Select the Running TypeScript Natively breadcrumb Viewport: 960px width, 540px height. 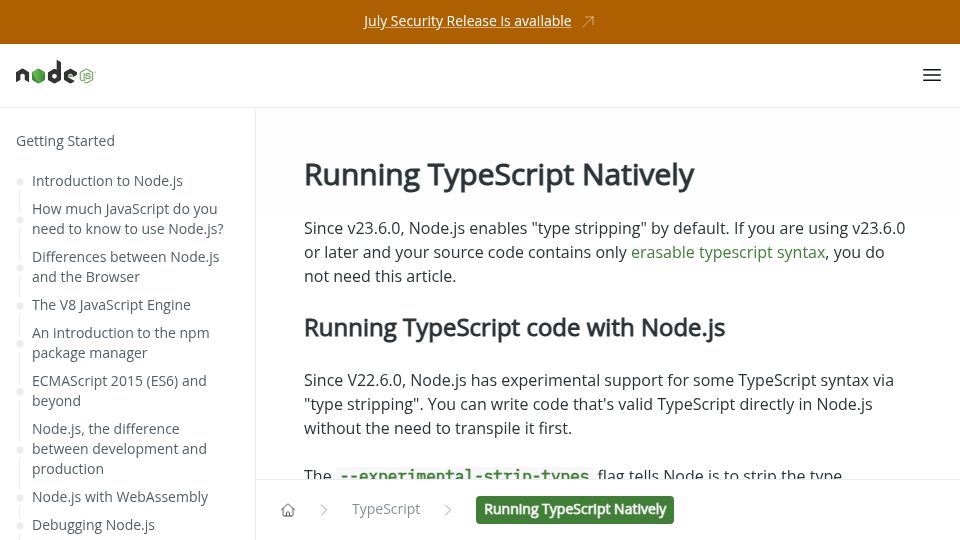(575, 510)
